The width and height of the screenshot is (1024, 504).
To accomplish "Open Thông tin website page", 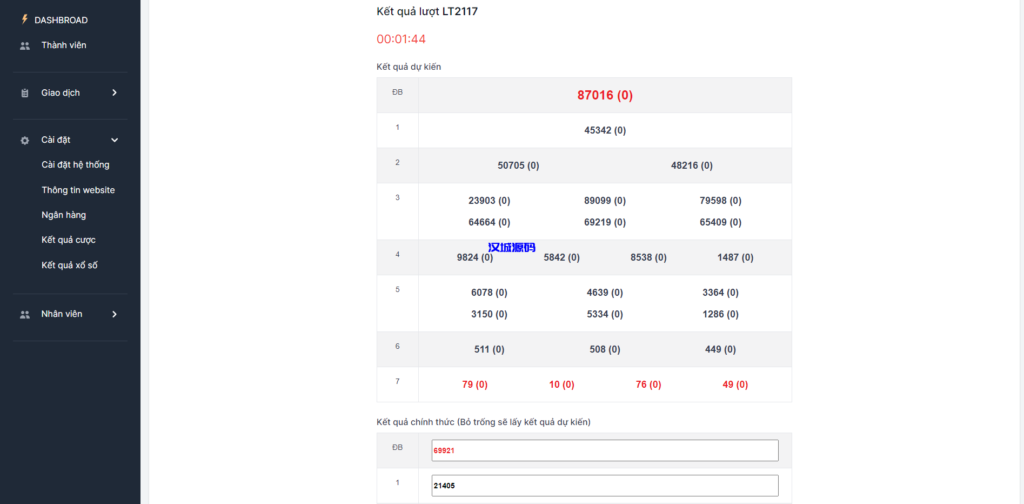I will (x=78, y=190).
